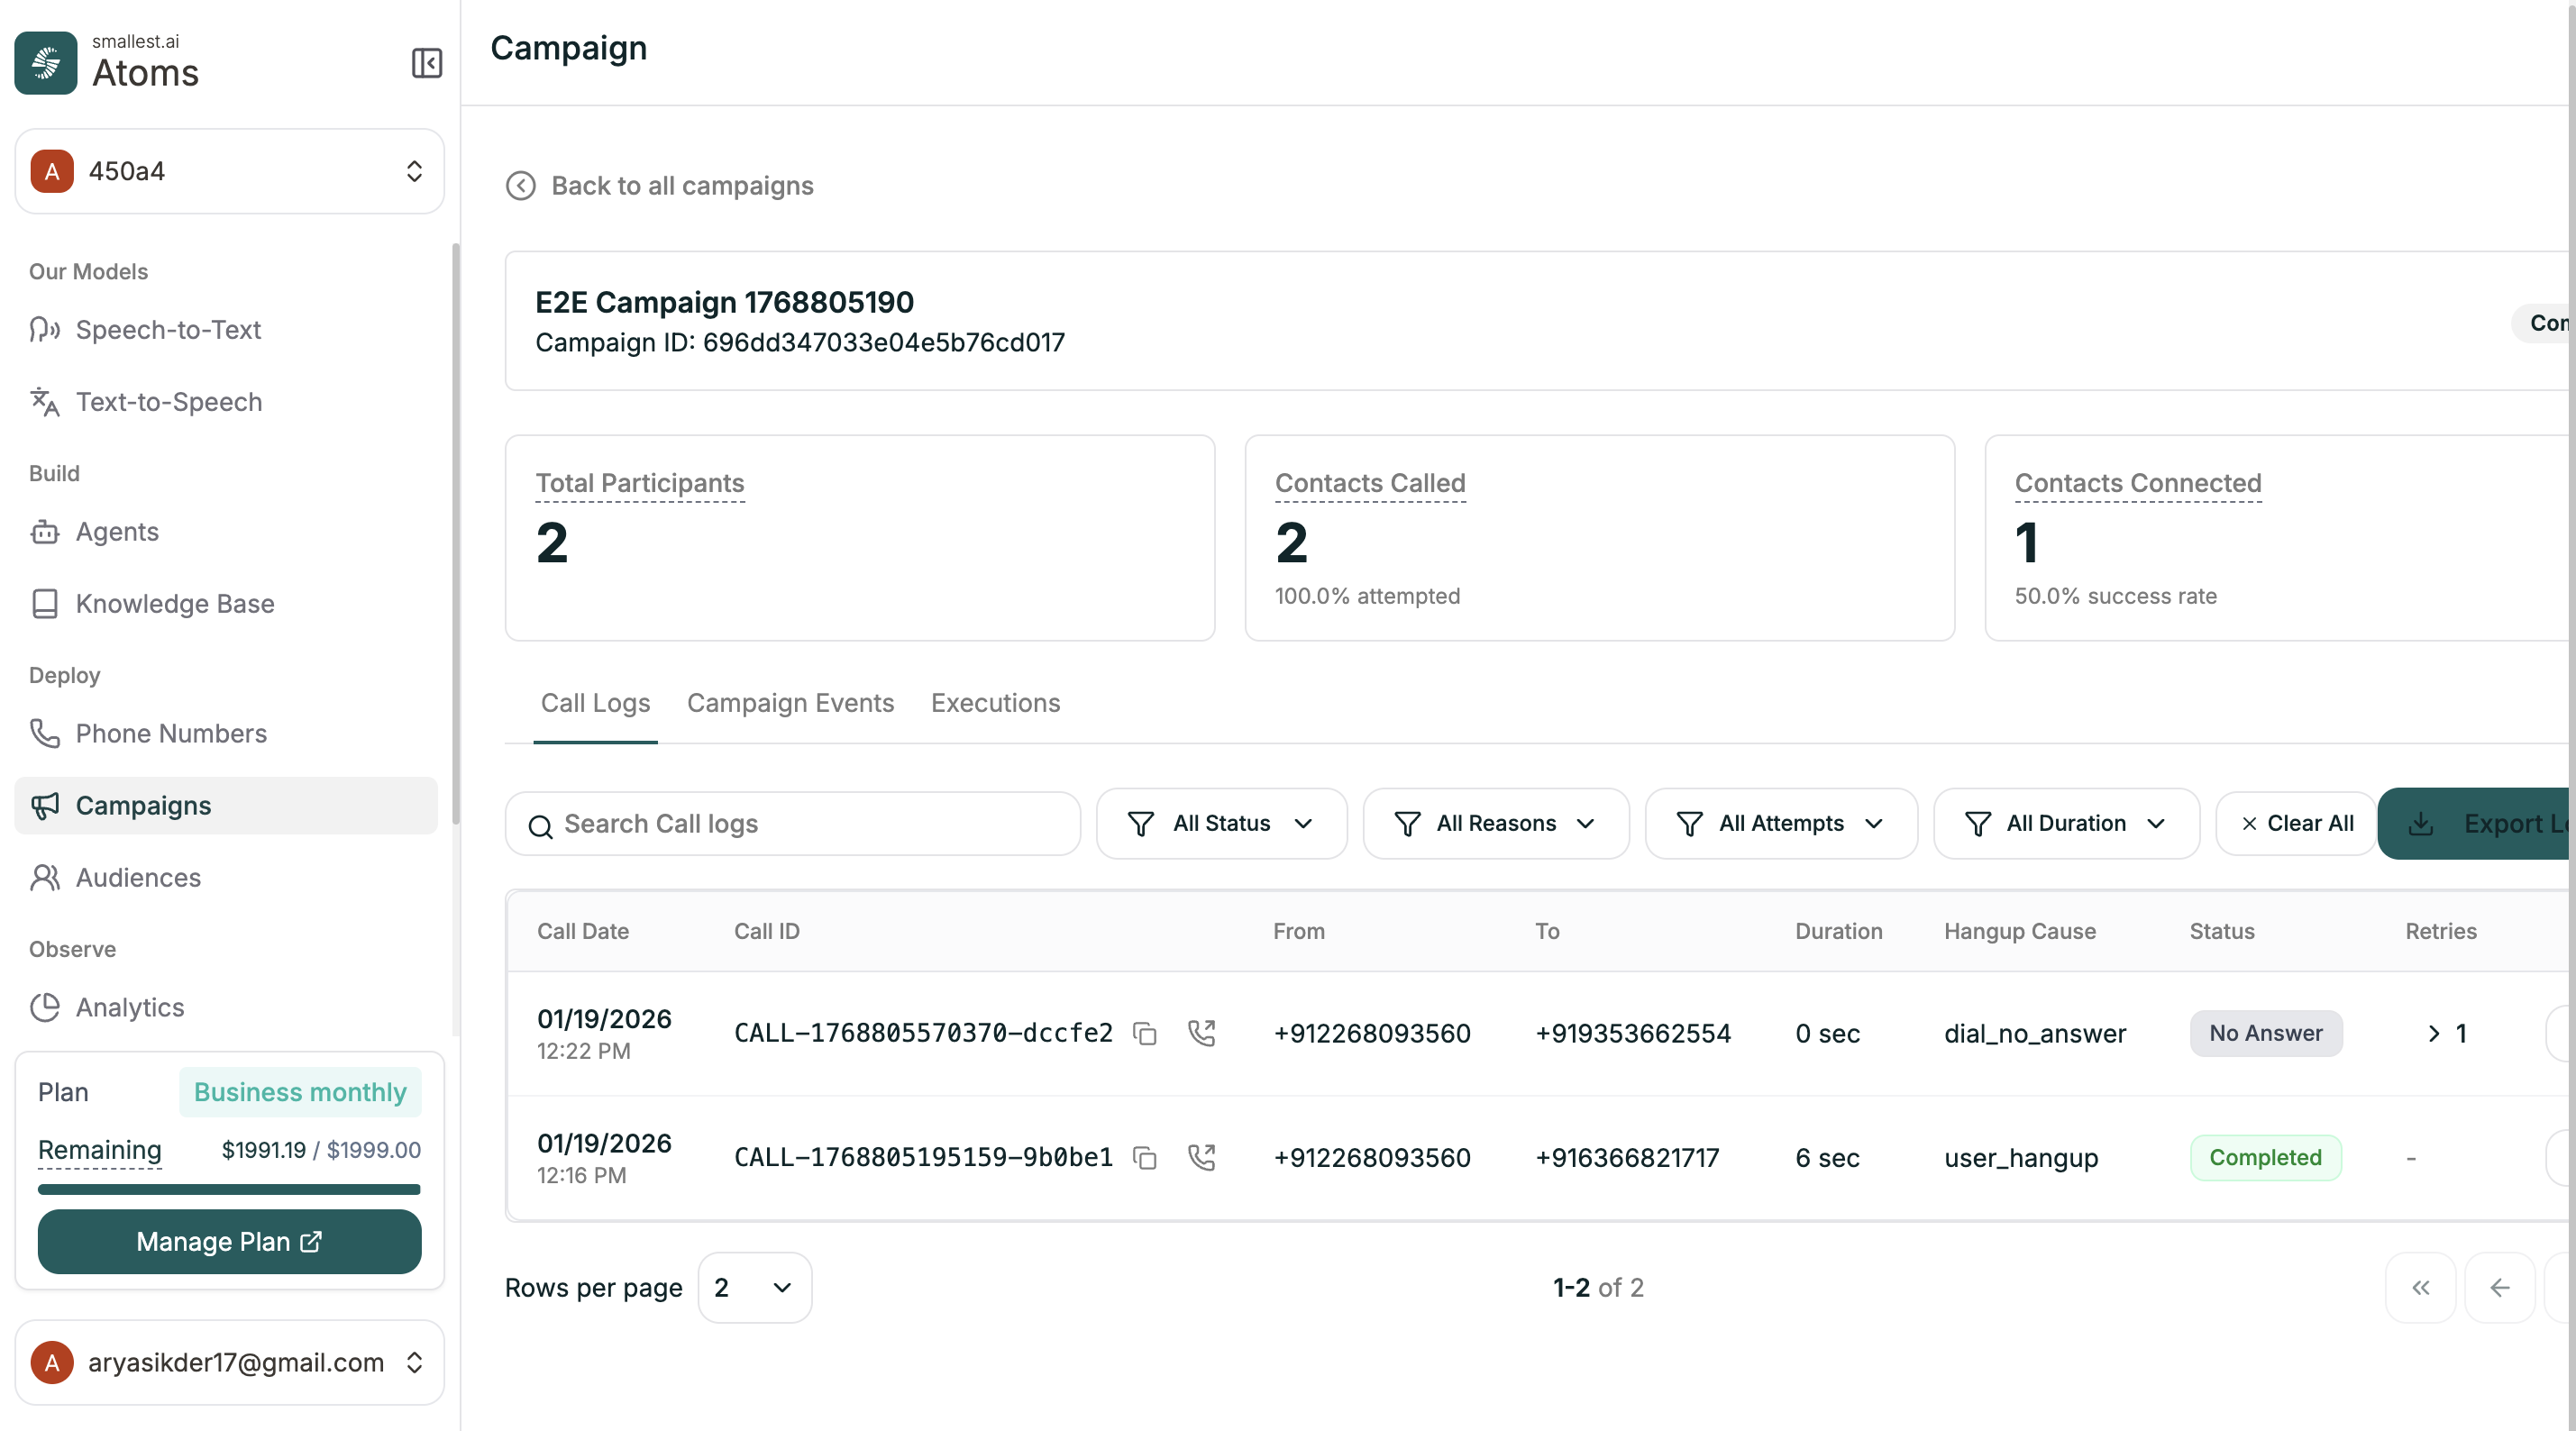Open call details icon for the No Answer call
The height and width of the screenshot is (1431, 2576).
pos(1201,1033)
